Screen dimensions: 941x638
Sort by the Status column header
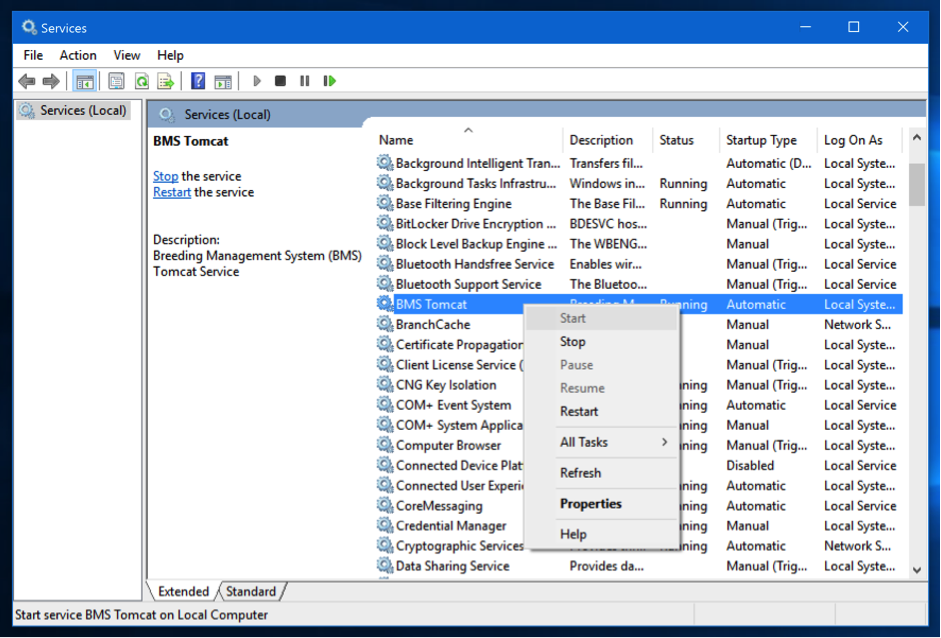pos(685,140)
